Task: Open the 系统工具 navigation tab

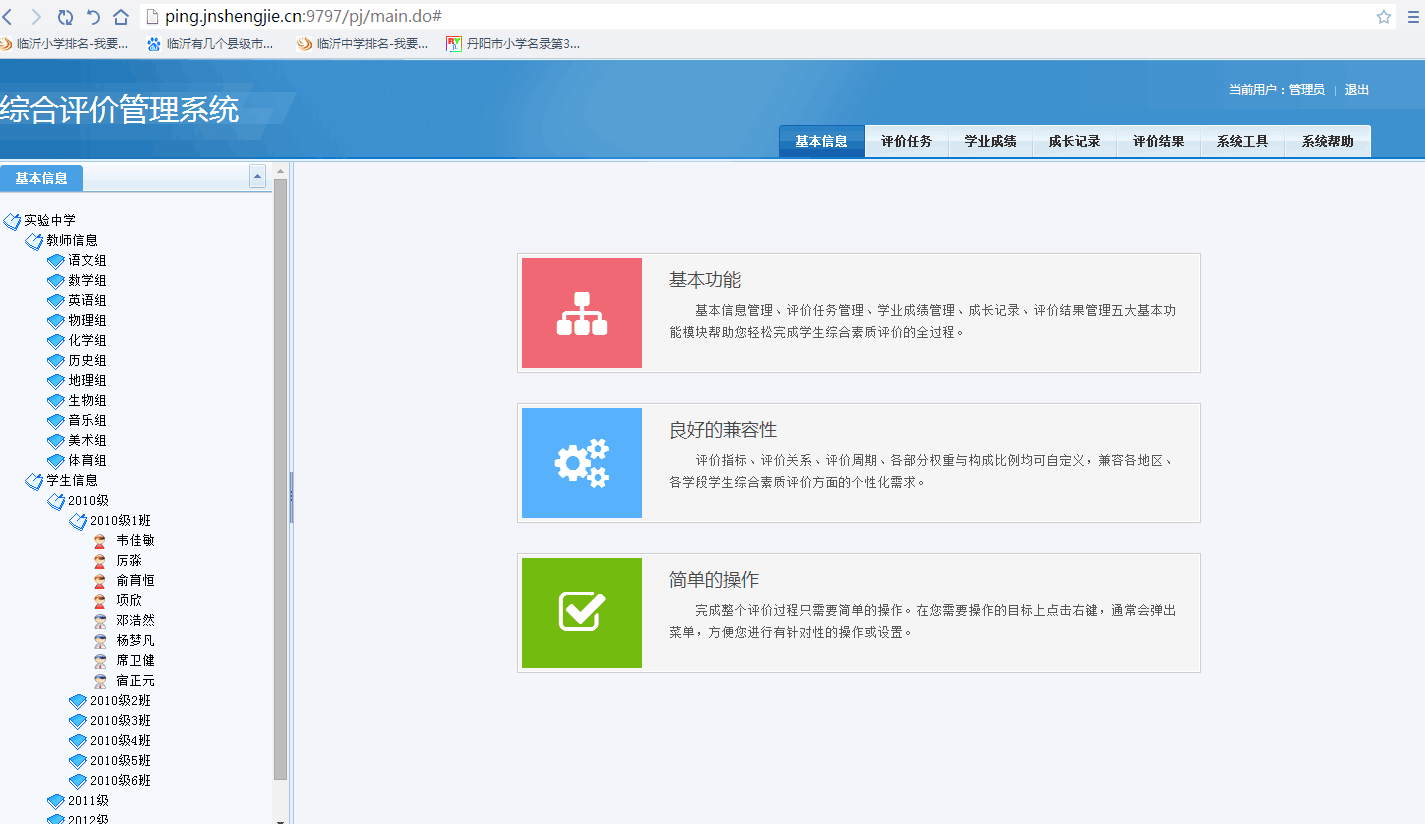Action: tap(1242, 141)
